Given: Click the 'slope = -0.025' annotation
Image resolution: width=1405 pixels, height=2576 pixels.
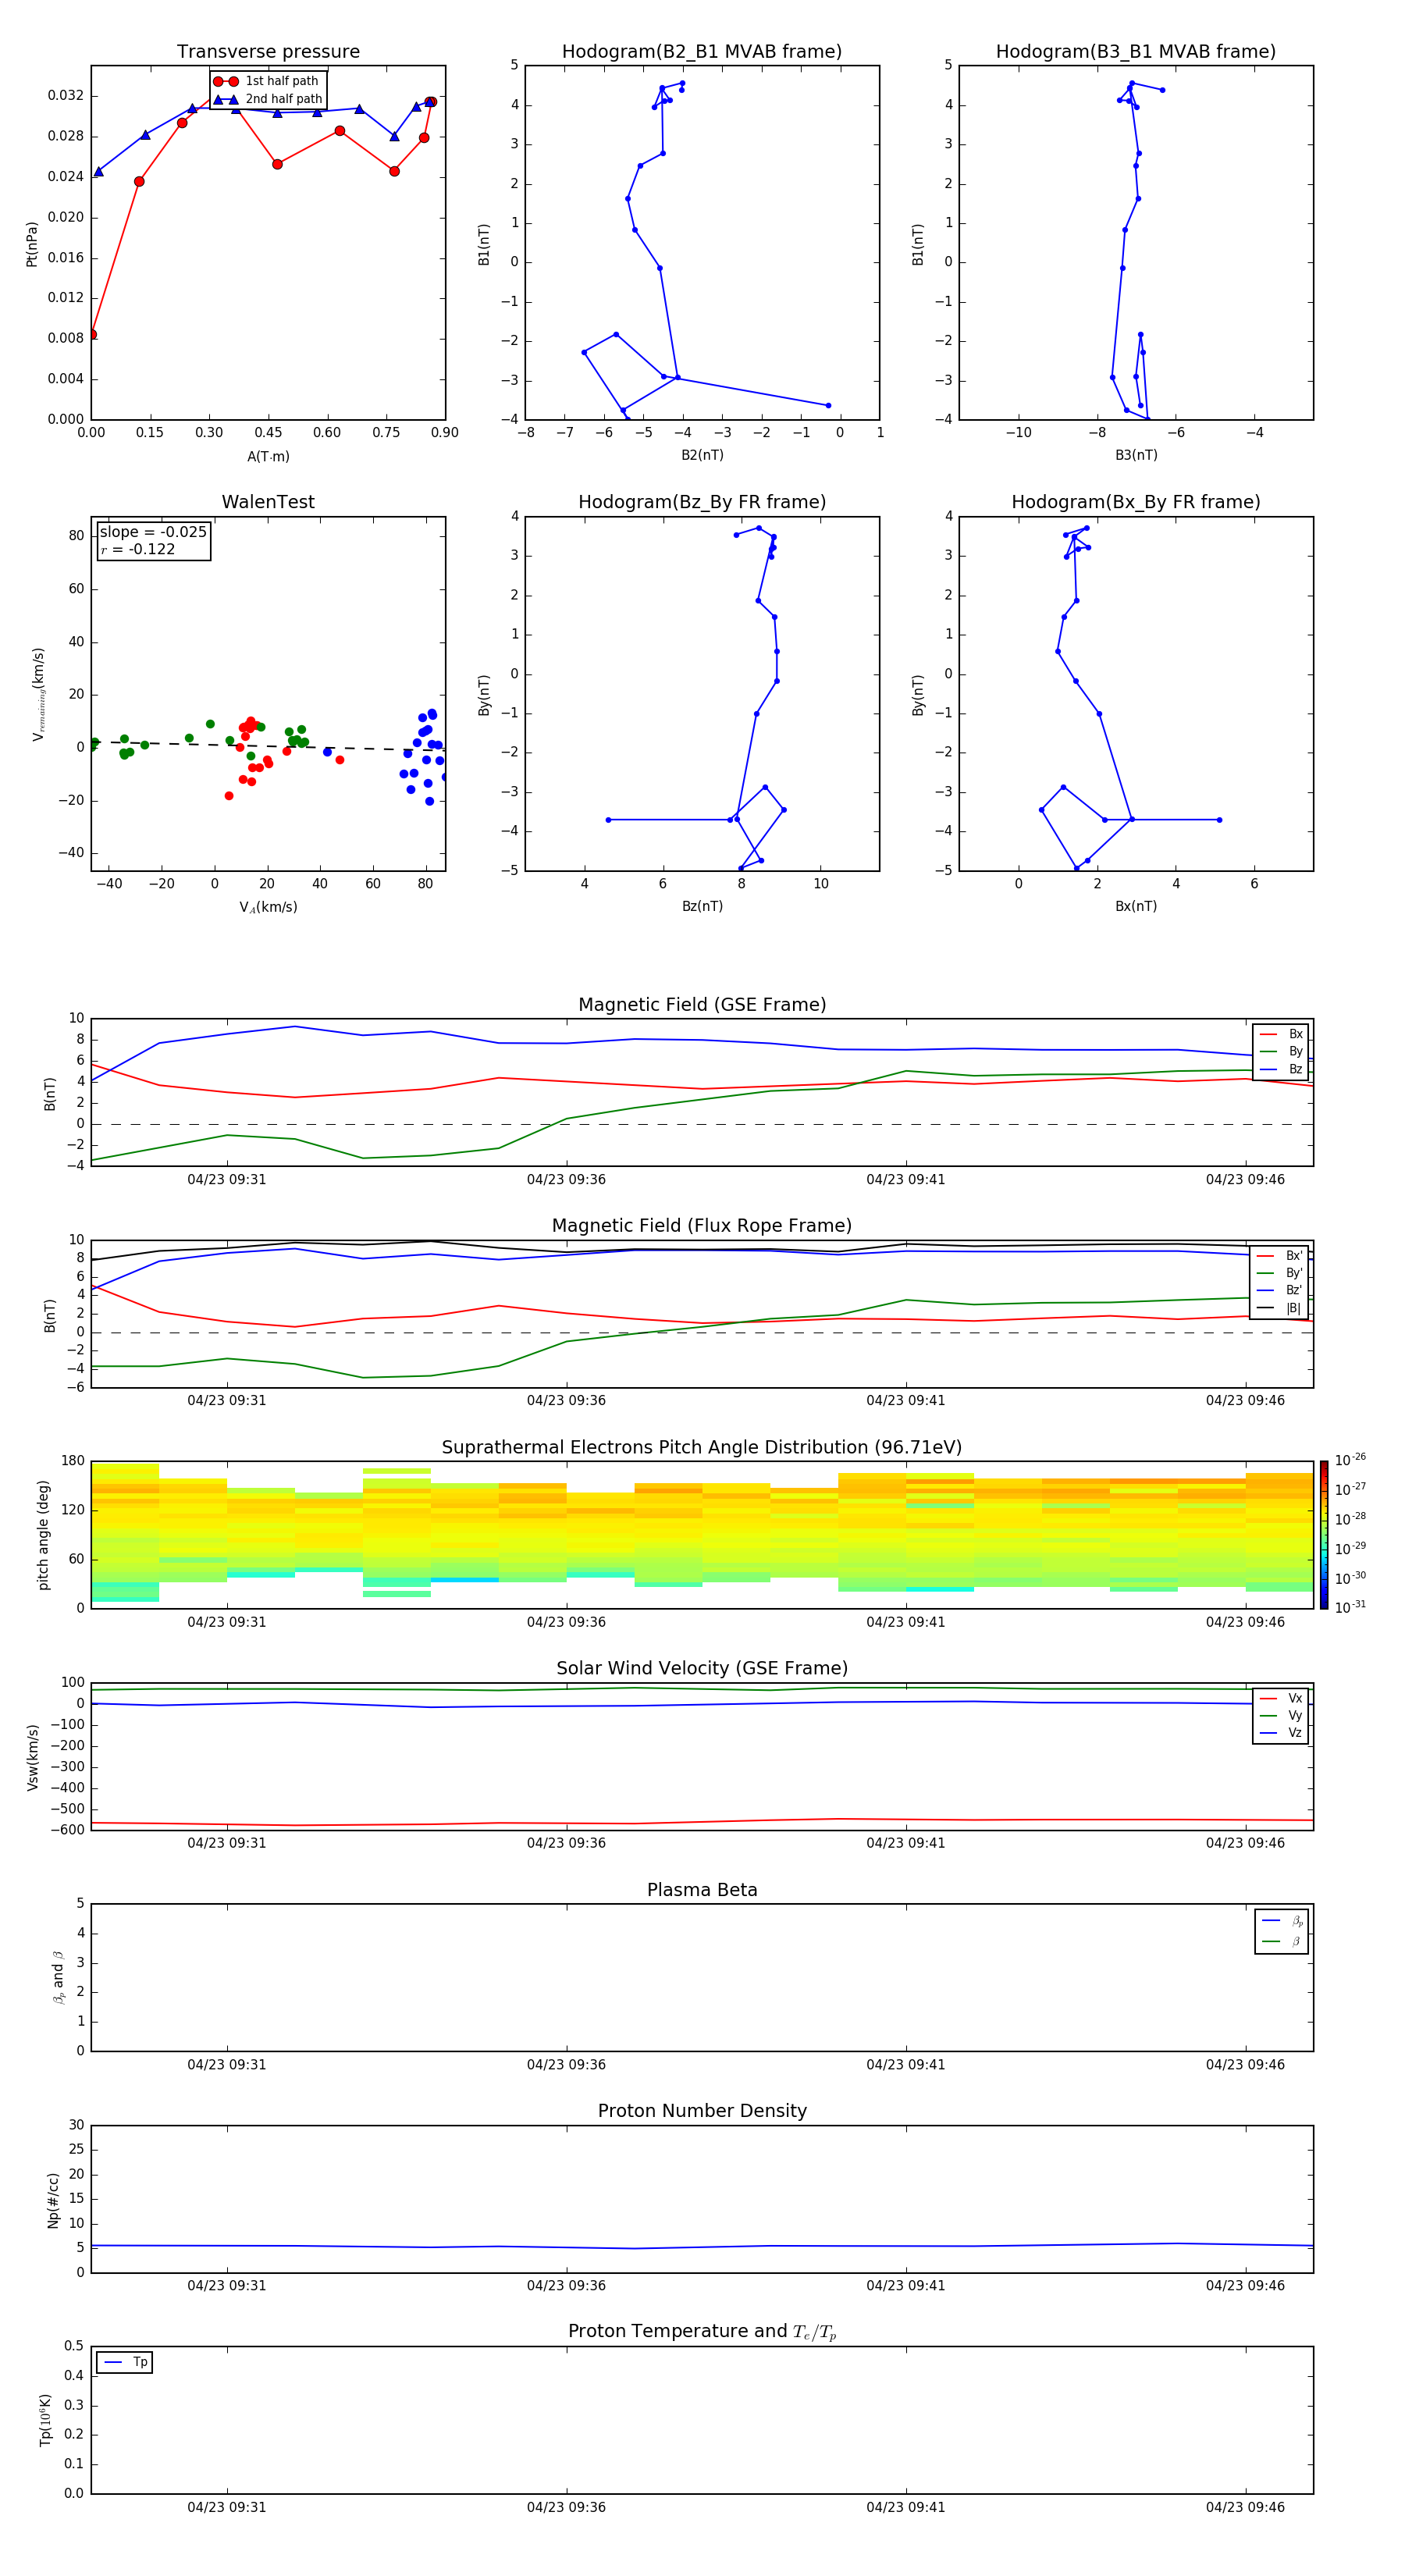Looking at the screenshot, I should [x=153, y=532].
